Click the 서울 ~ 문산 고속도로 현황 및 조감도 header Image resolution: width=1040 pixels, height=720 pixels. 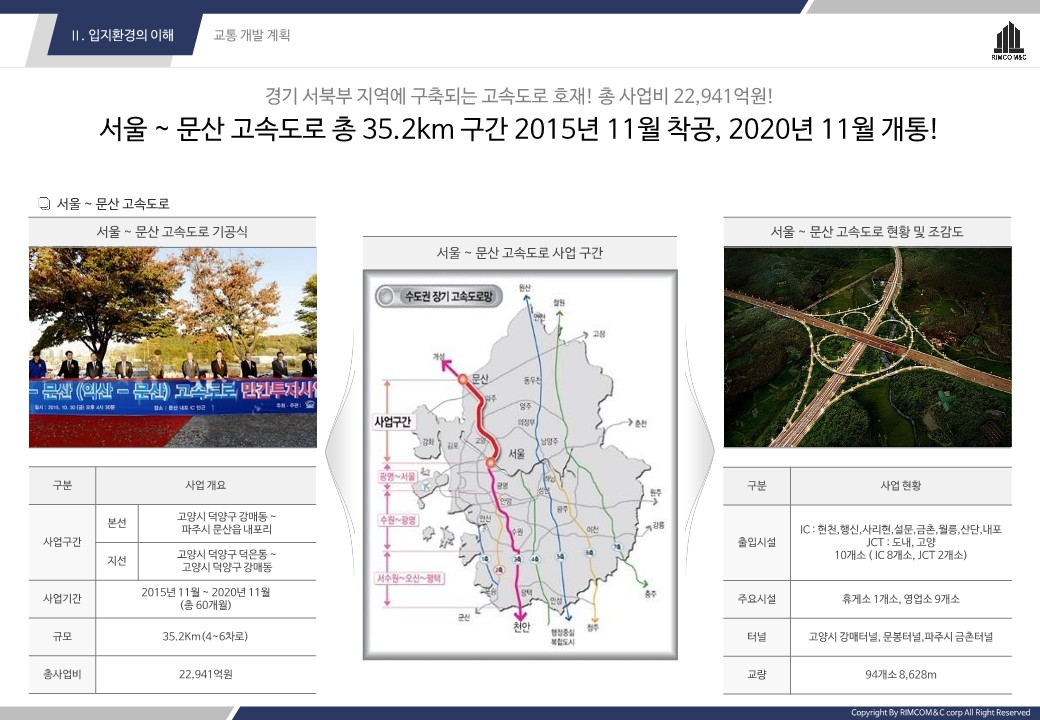tap(867, 231)
